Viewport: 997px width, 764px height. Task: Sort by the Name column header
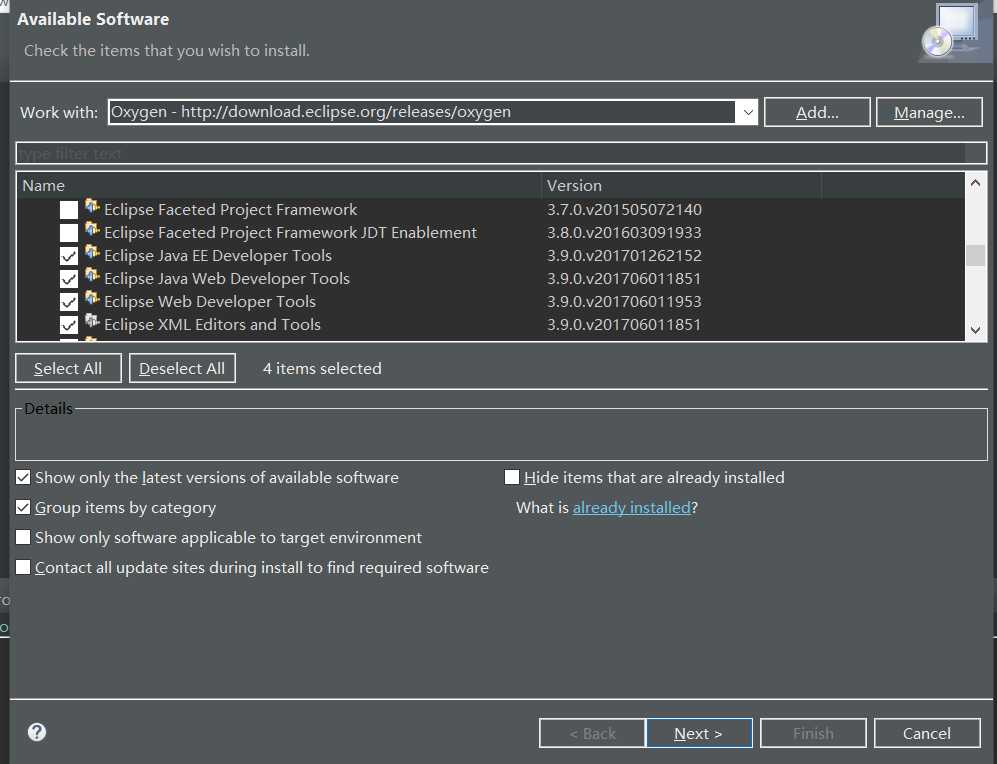point(278,185)
